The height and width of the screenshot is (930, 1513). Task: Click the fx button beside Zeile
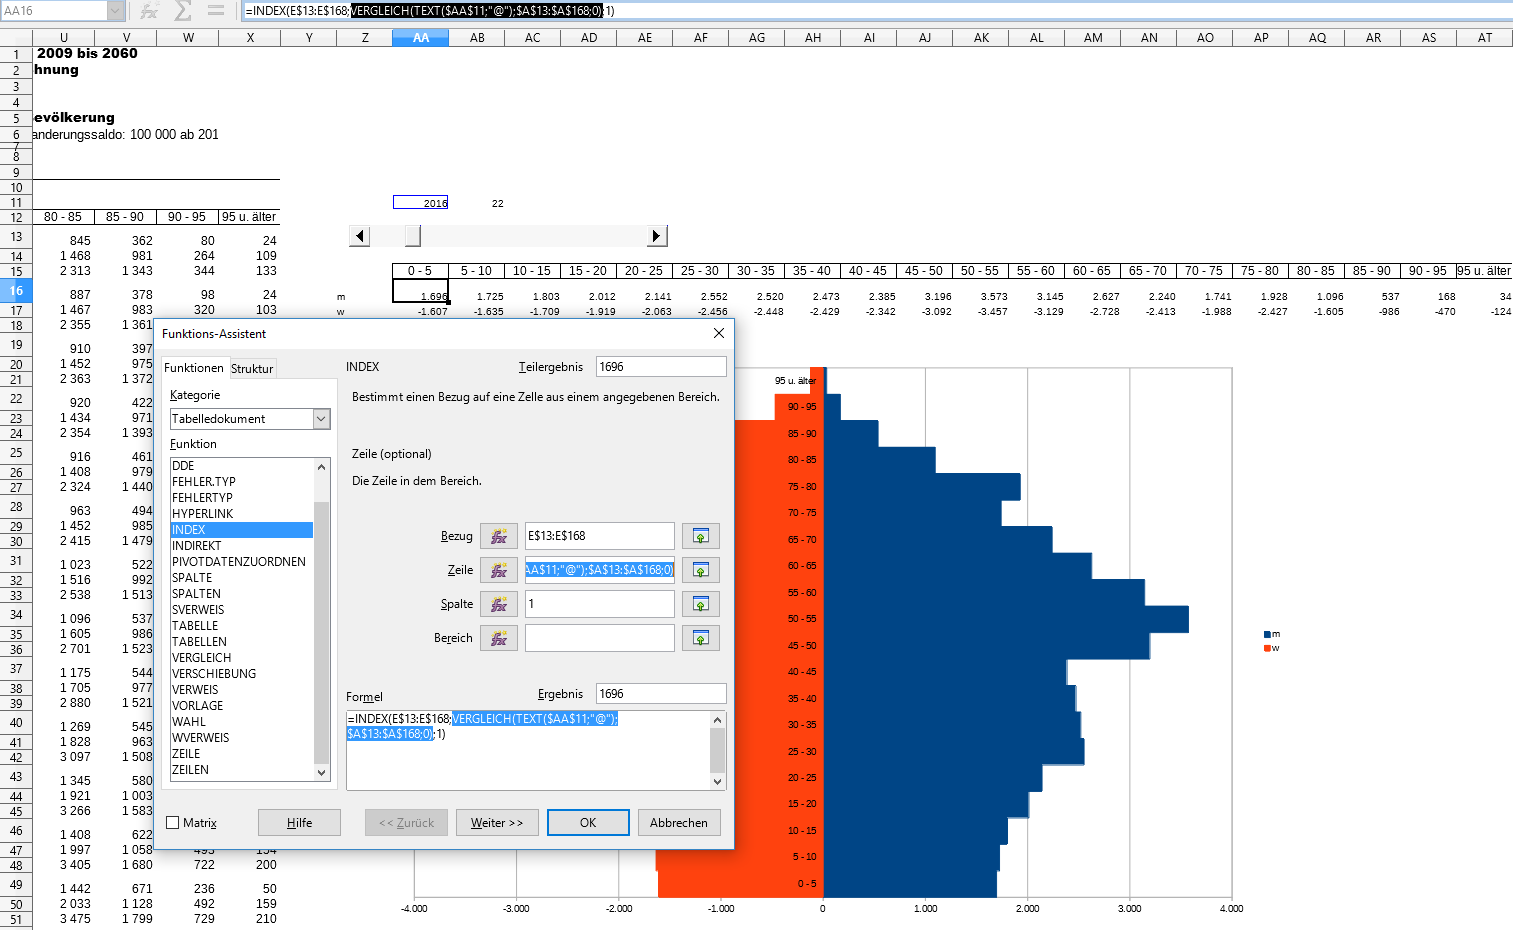coord(498,570)
